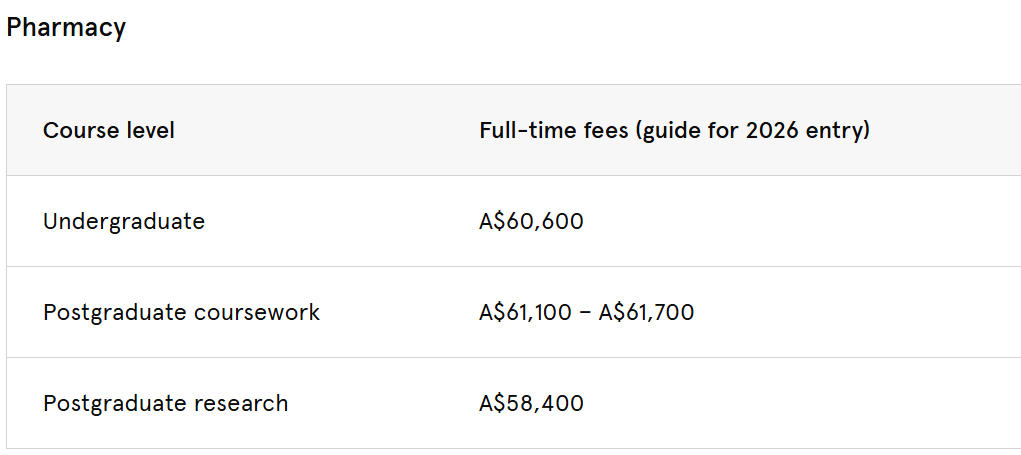Select the "Postgraduate coursework" row label
Viewport: 1021px width, 455px height.
(181, 312)
